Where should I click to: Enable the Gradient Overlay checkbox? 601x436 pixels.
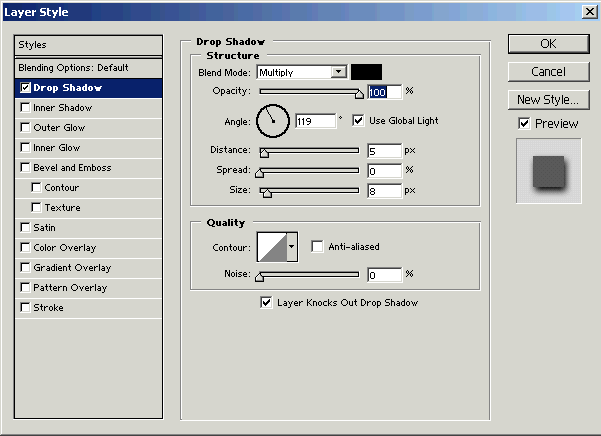point(25,267)
